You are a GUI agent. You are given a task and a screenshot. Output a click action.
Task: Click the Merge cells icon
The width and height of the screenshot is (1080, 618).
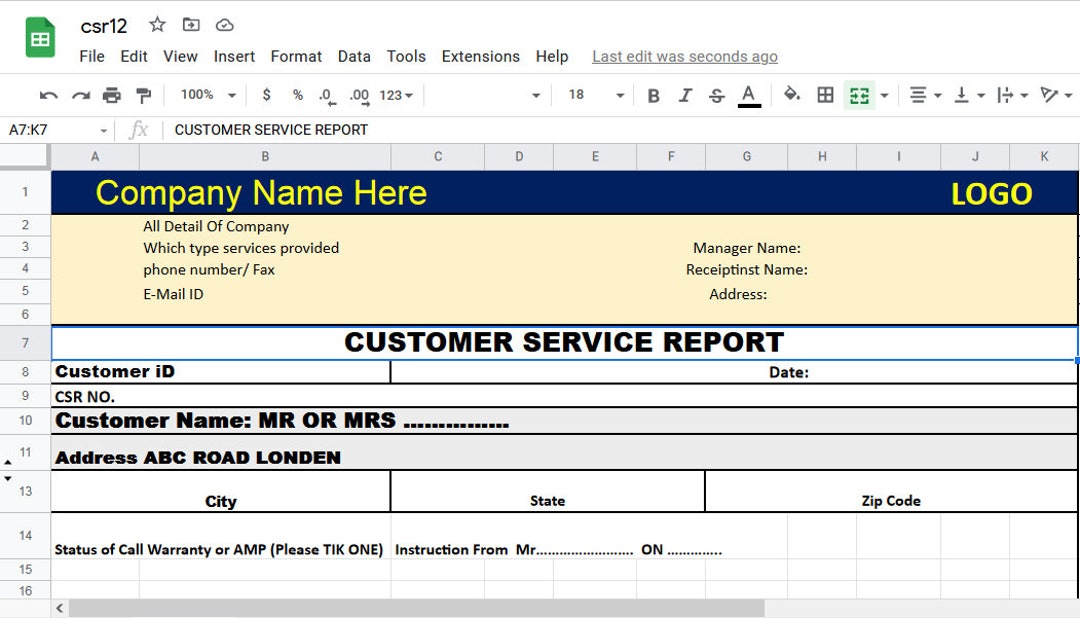(x=858, y=96)
